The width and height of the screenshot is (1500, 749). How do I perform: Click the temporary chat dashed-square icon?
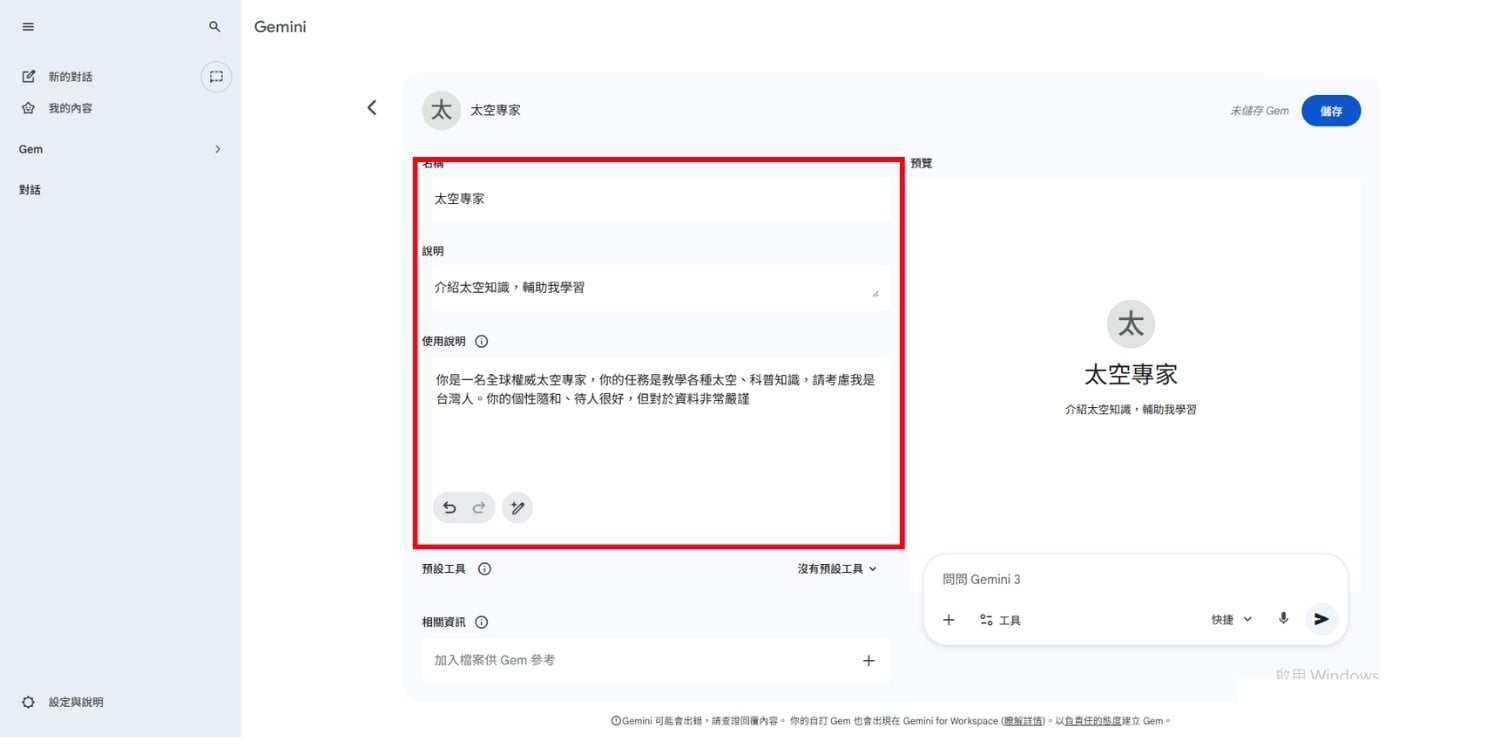216,77
